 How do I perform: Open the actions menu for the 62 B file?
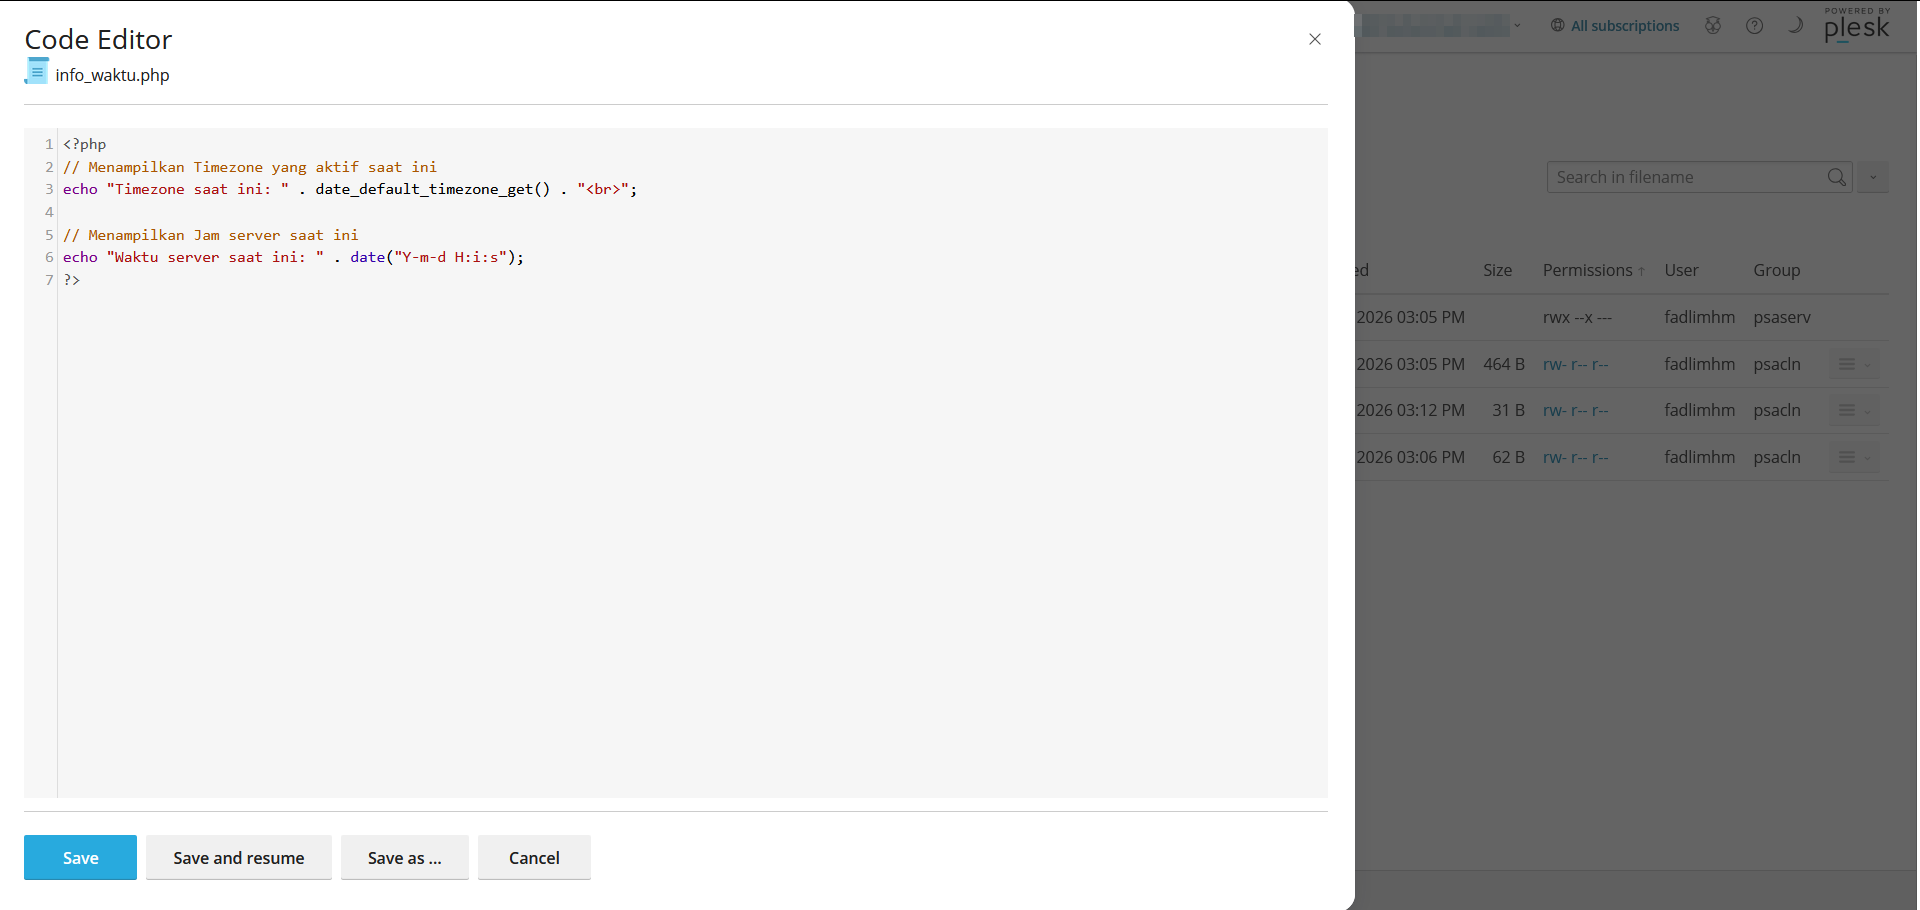pyautogui.click(x=1849, y=457)
